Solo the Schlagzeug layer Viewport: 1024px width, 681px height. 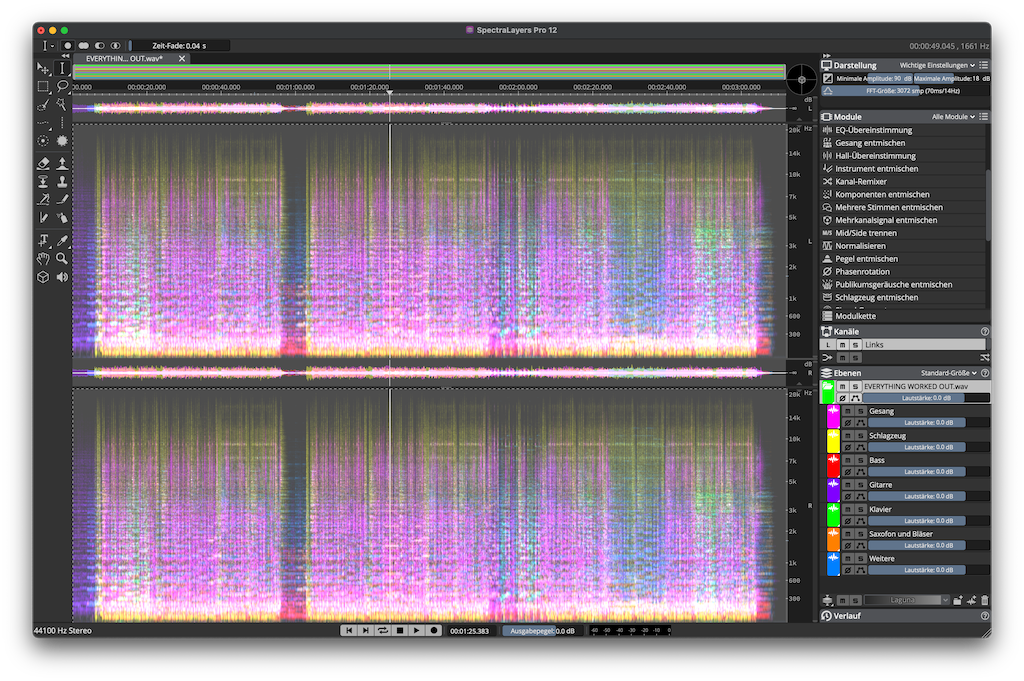pos(860,436)
